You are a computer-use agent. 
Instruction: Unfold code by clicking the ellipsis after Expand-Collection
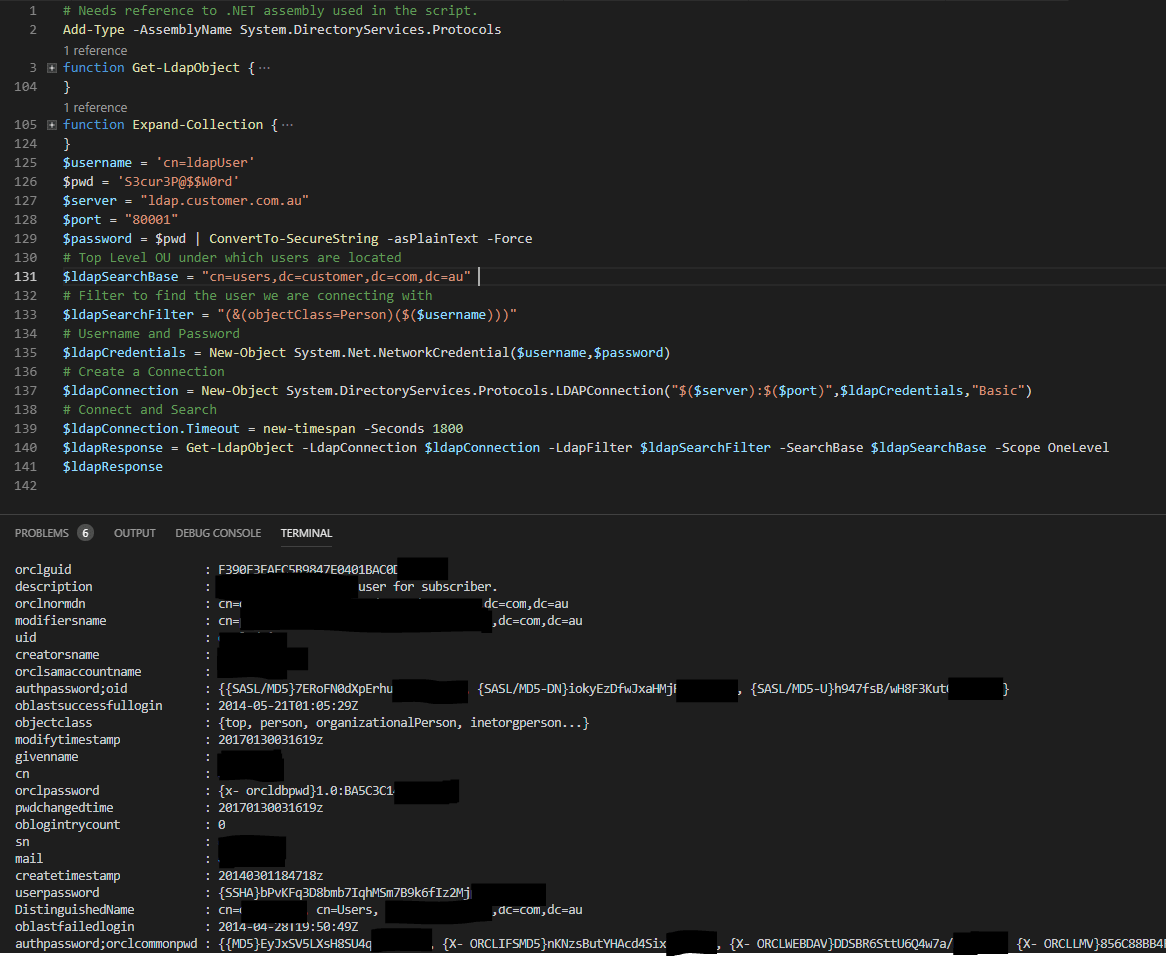pos(285,124)
